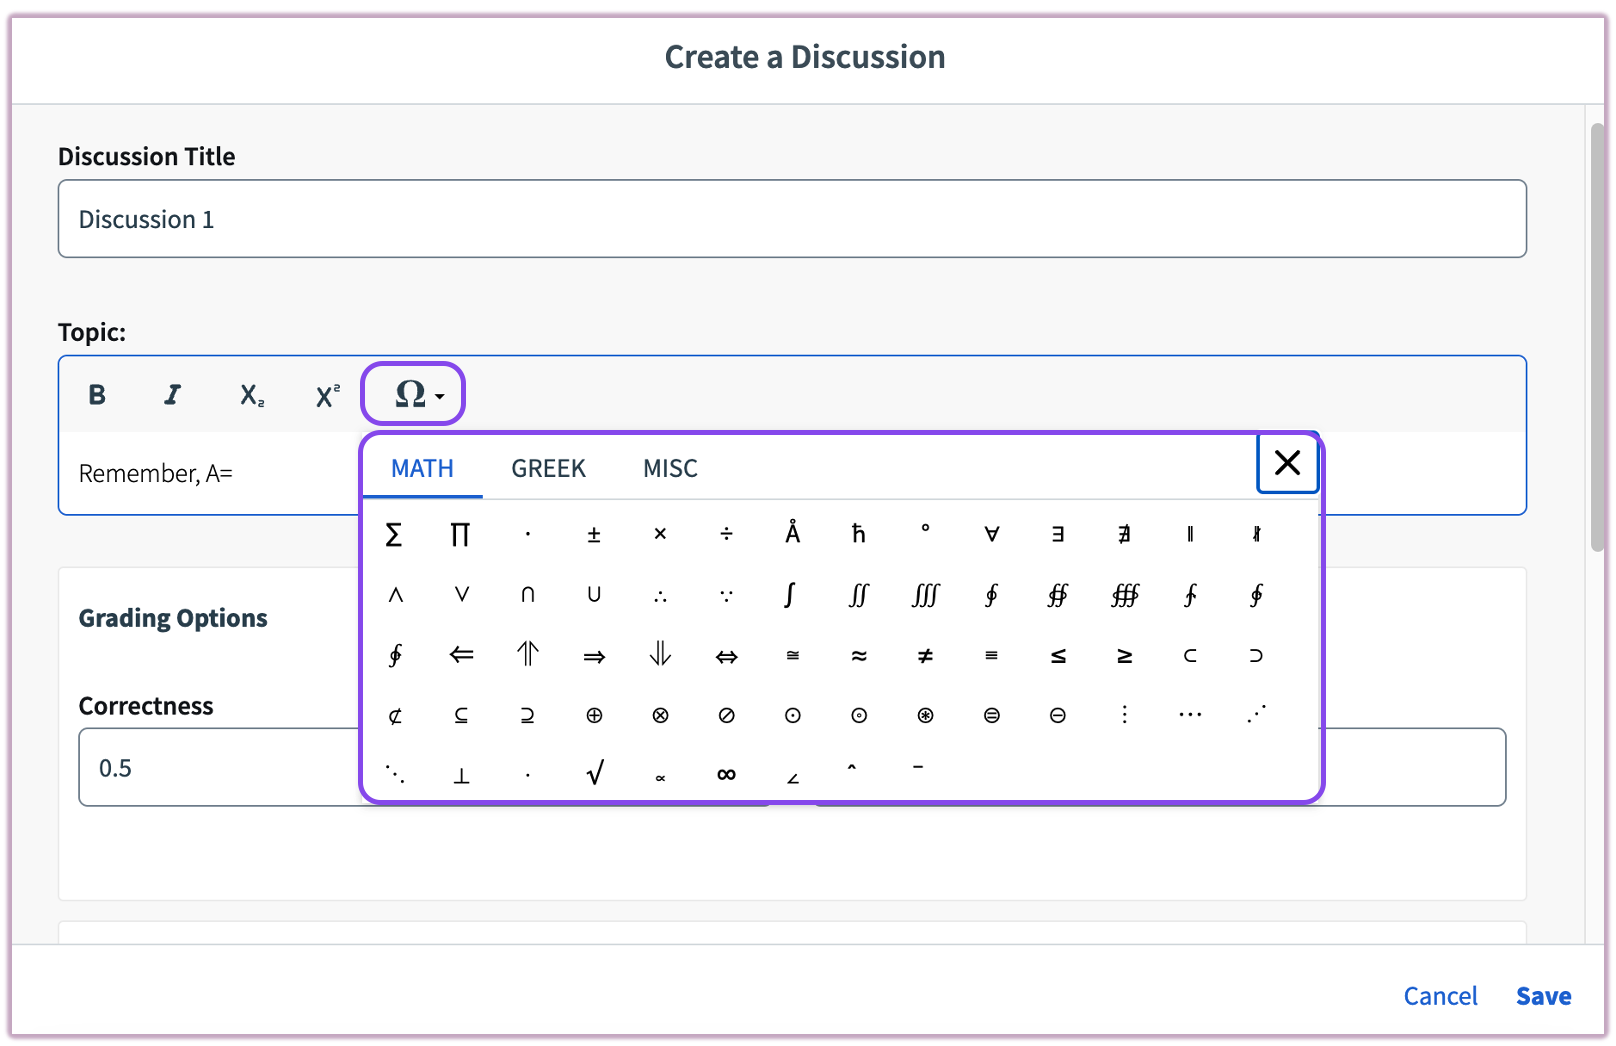The width and height of the screenshot is (1616, 1046).
Task: Apply italic formatting in the Topic editor
Action: pyautogui.click(x=172, y=394)
